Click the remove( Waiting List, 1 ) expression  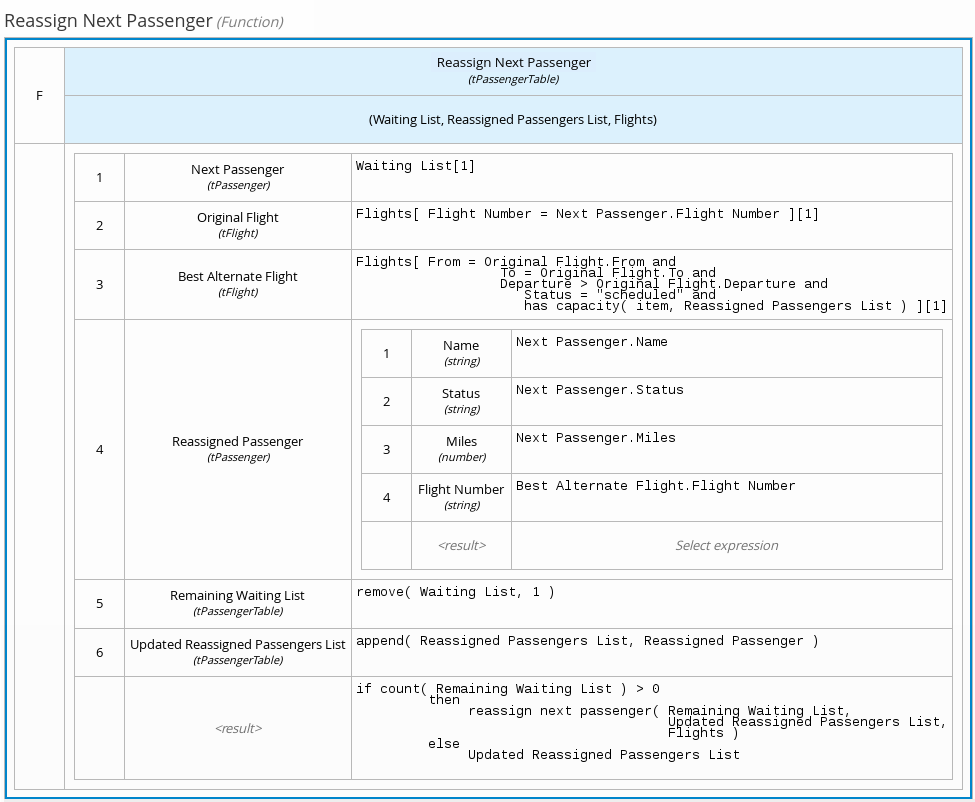pos(651,603)
